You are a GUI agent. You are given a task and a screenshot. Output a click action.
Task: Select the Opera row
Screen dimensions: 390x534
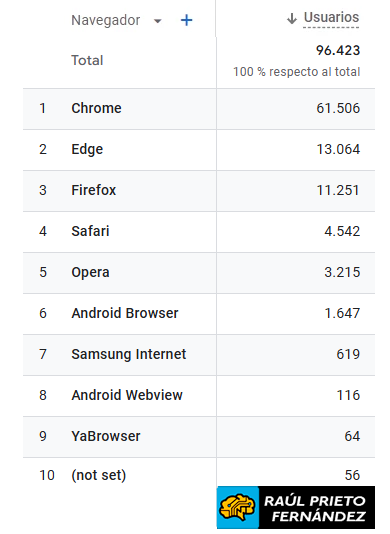pyautogui.click(x=199, y=273)
